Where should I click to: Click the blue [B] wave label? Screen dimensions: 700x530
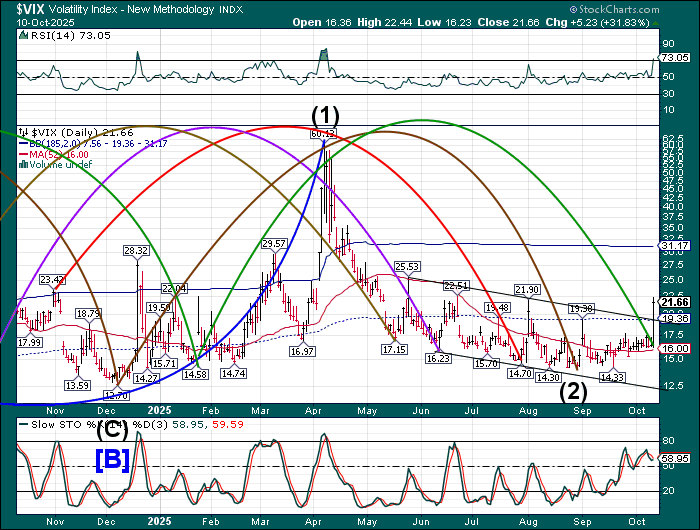coord(111,461)
